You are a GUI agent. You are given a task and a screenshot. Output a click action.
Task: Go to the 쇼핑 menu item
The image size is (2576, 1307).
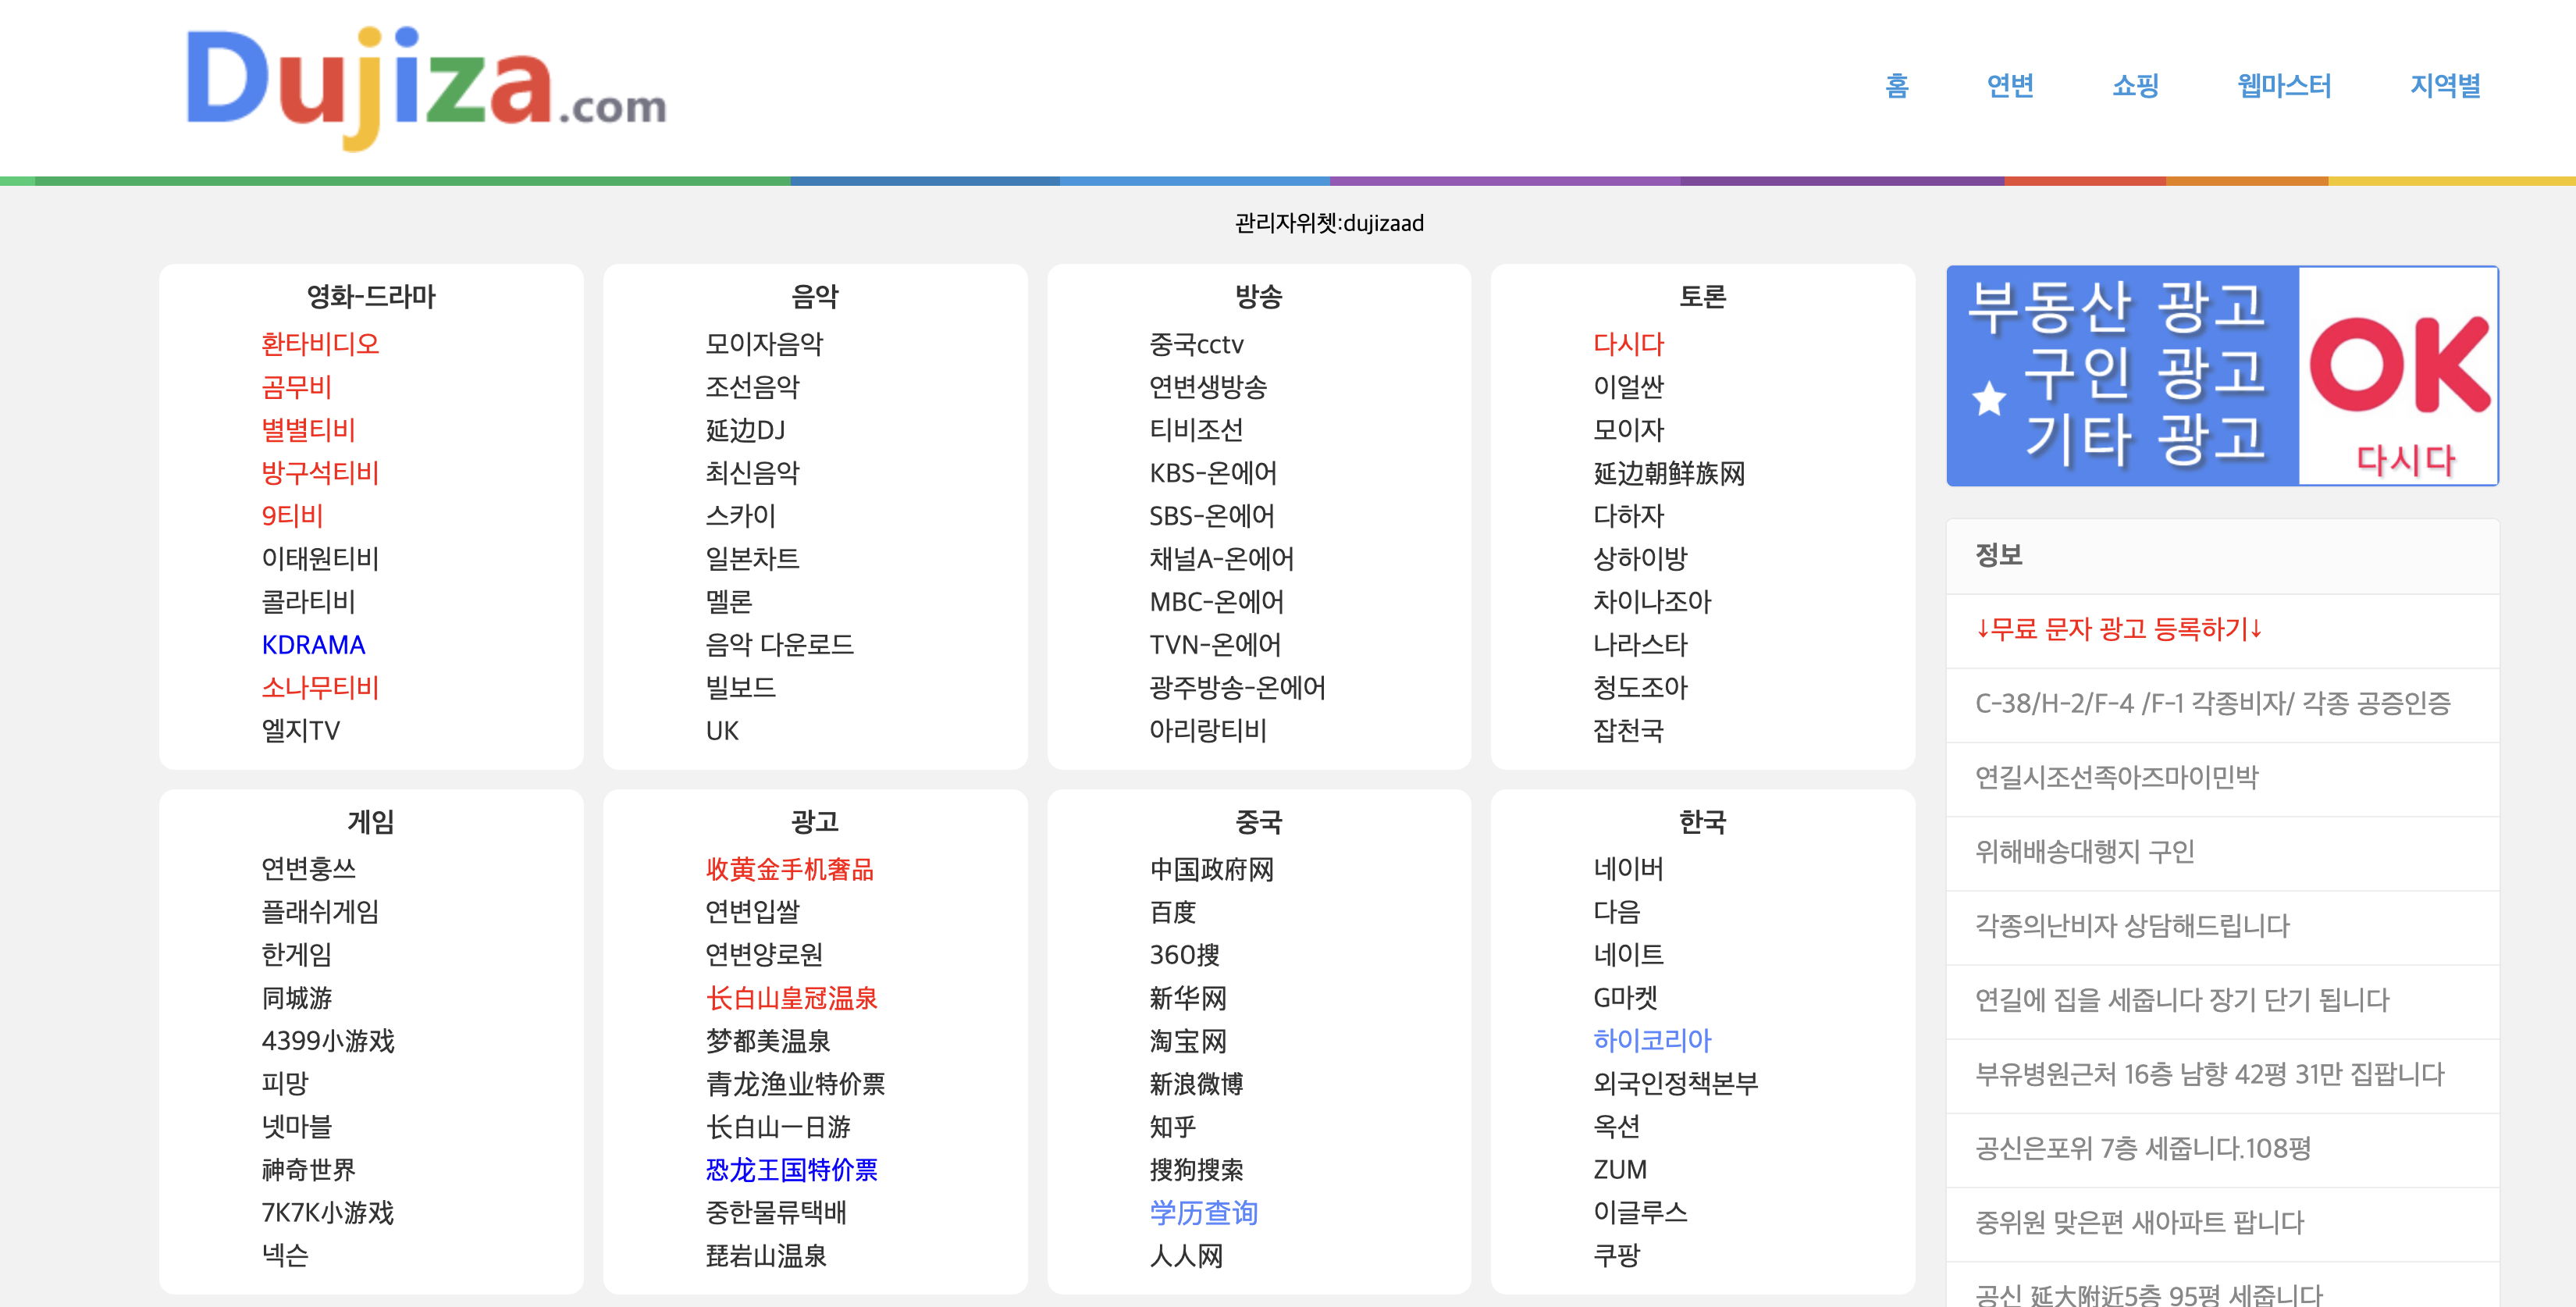[2135, 86]
